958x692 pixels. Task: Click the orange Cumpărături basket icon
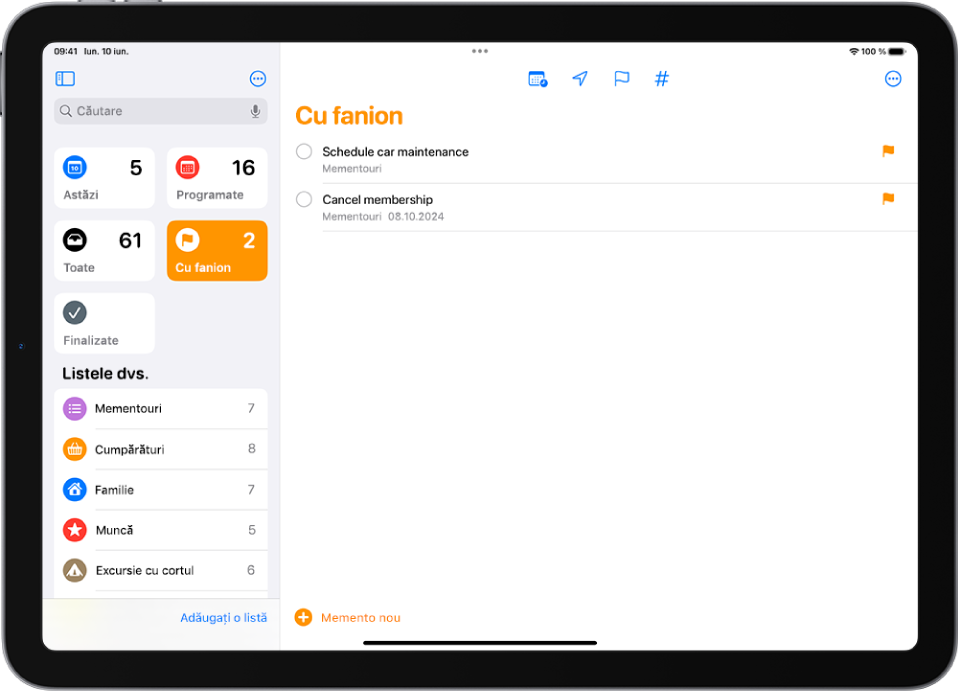(75, 450)
